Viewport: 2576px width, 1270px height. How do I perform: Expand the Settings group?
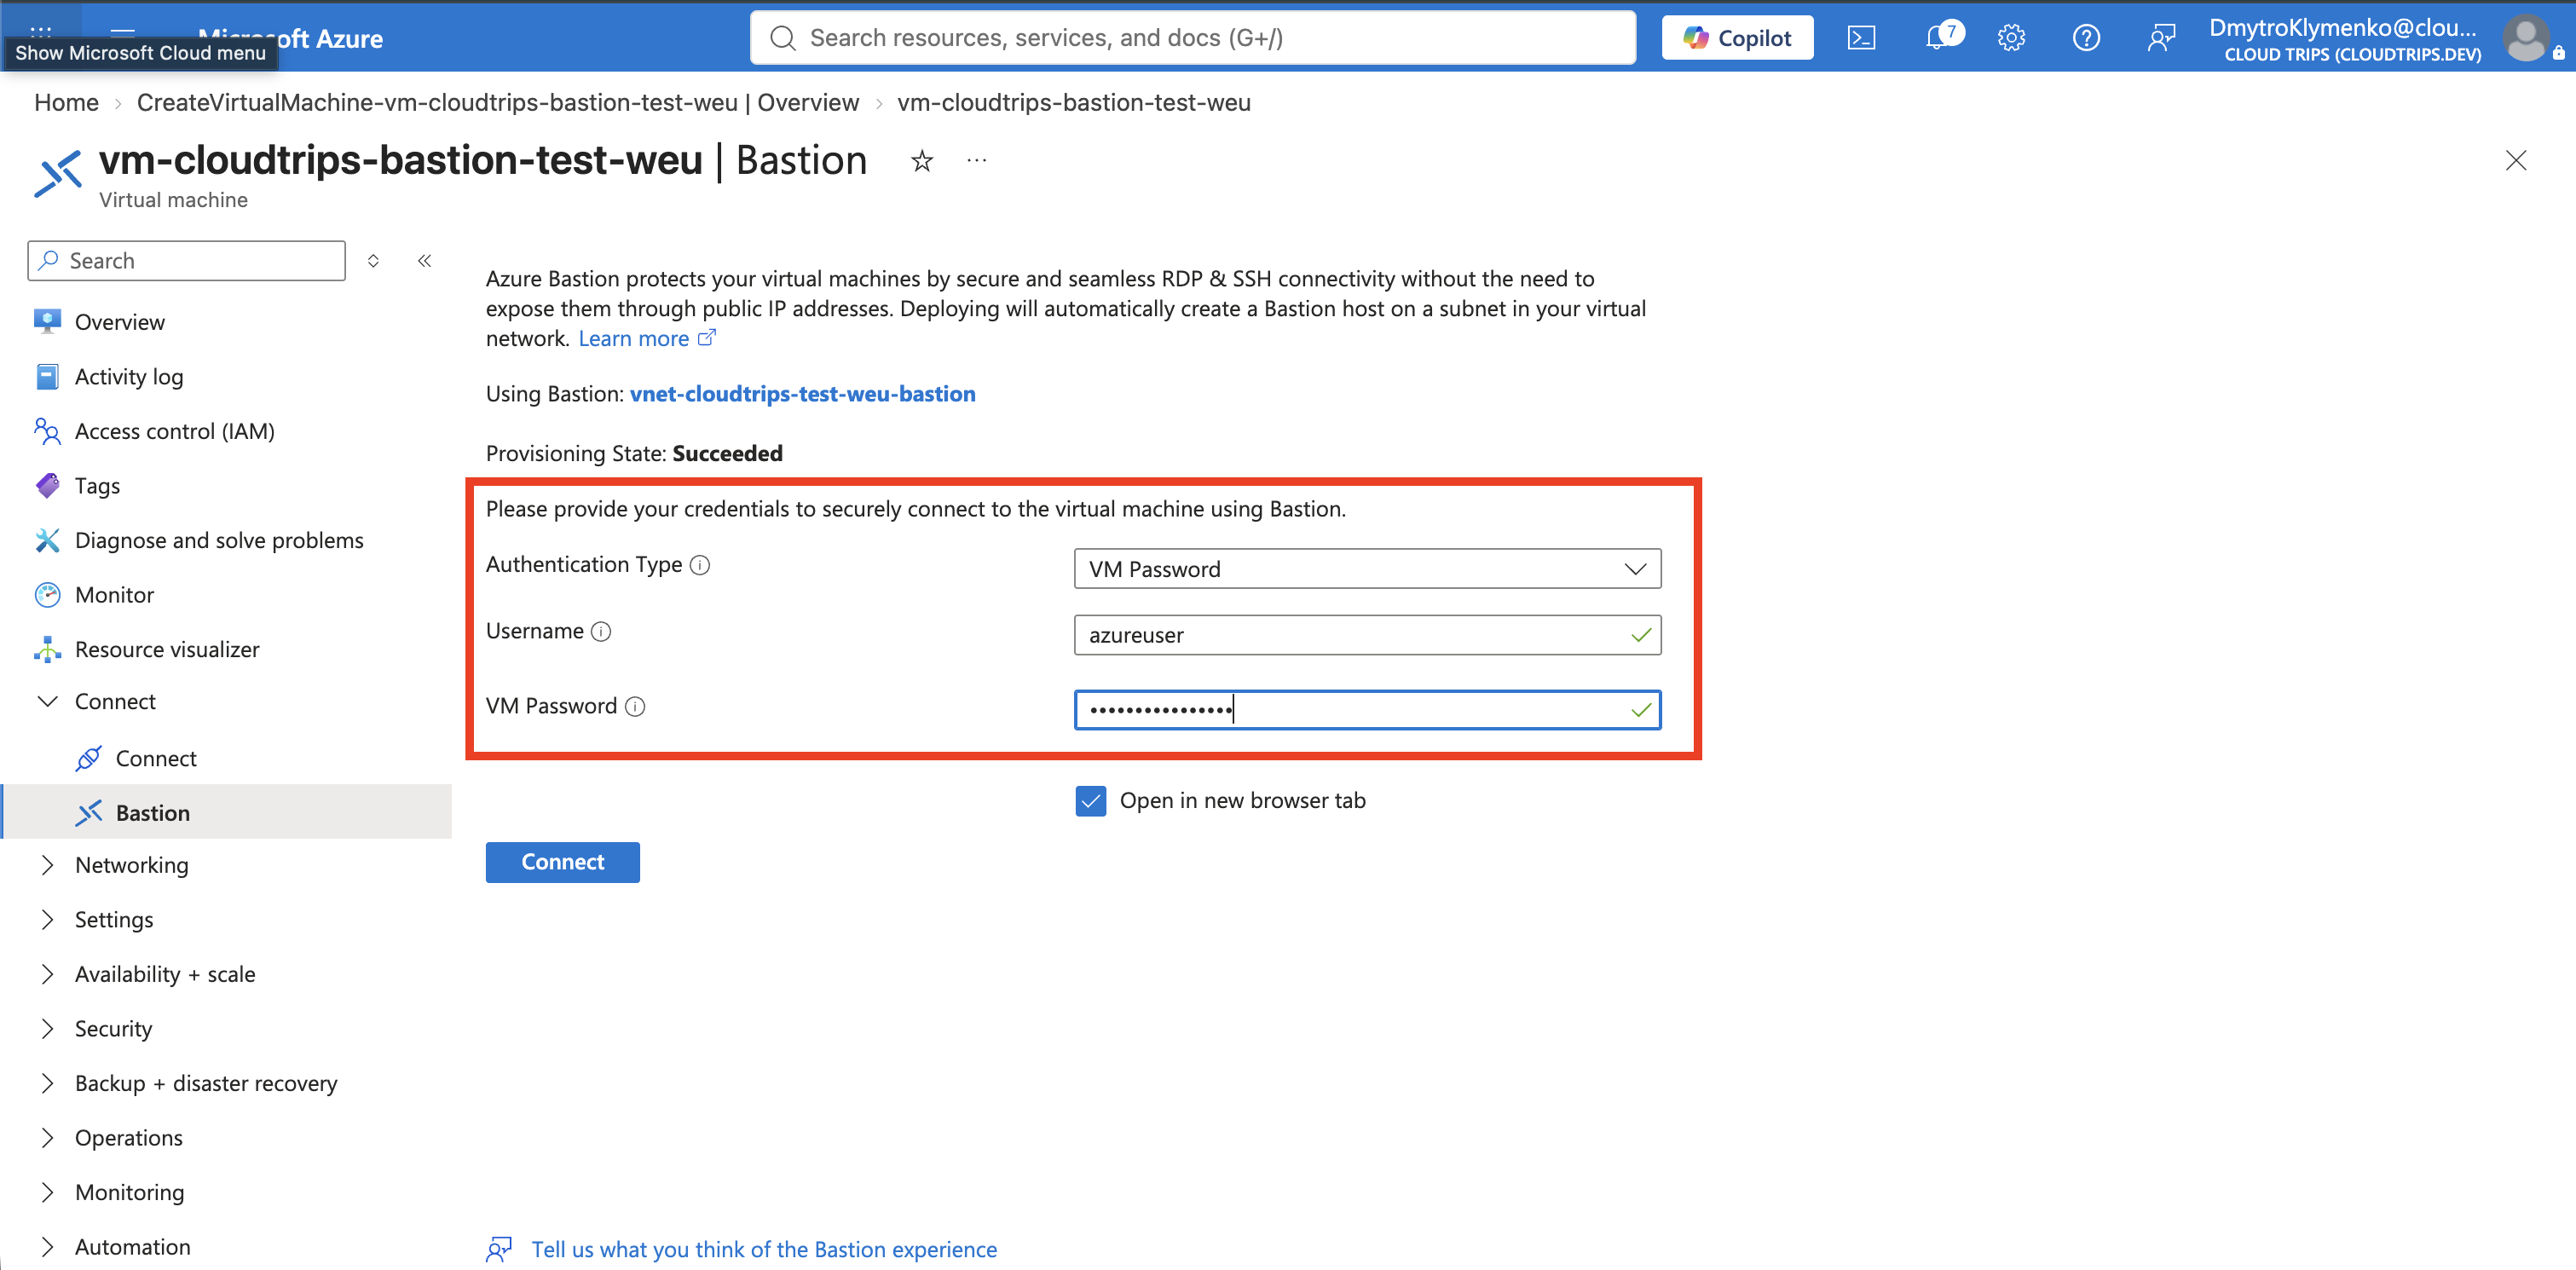(x=47, y=920)
